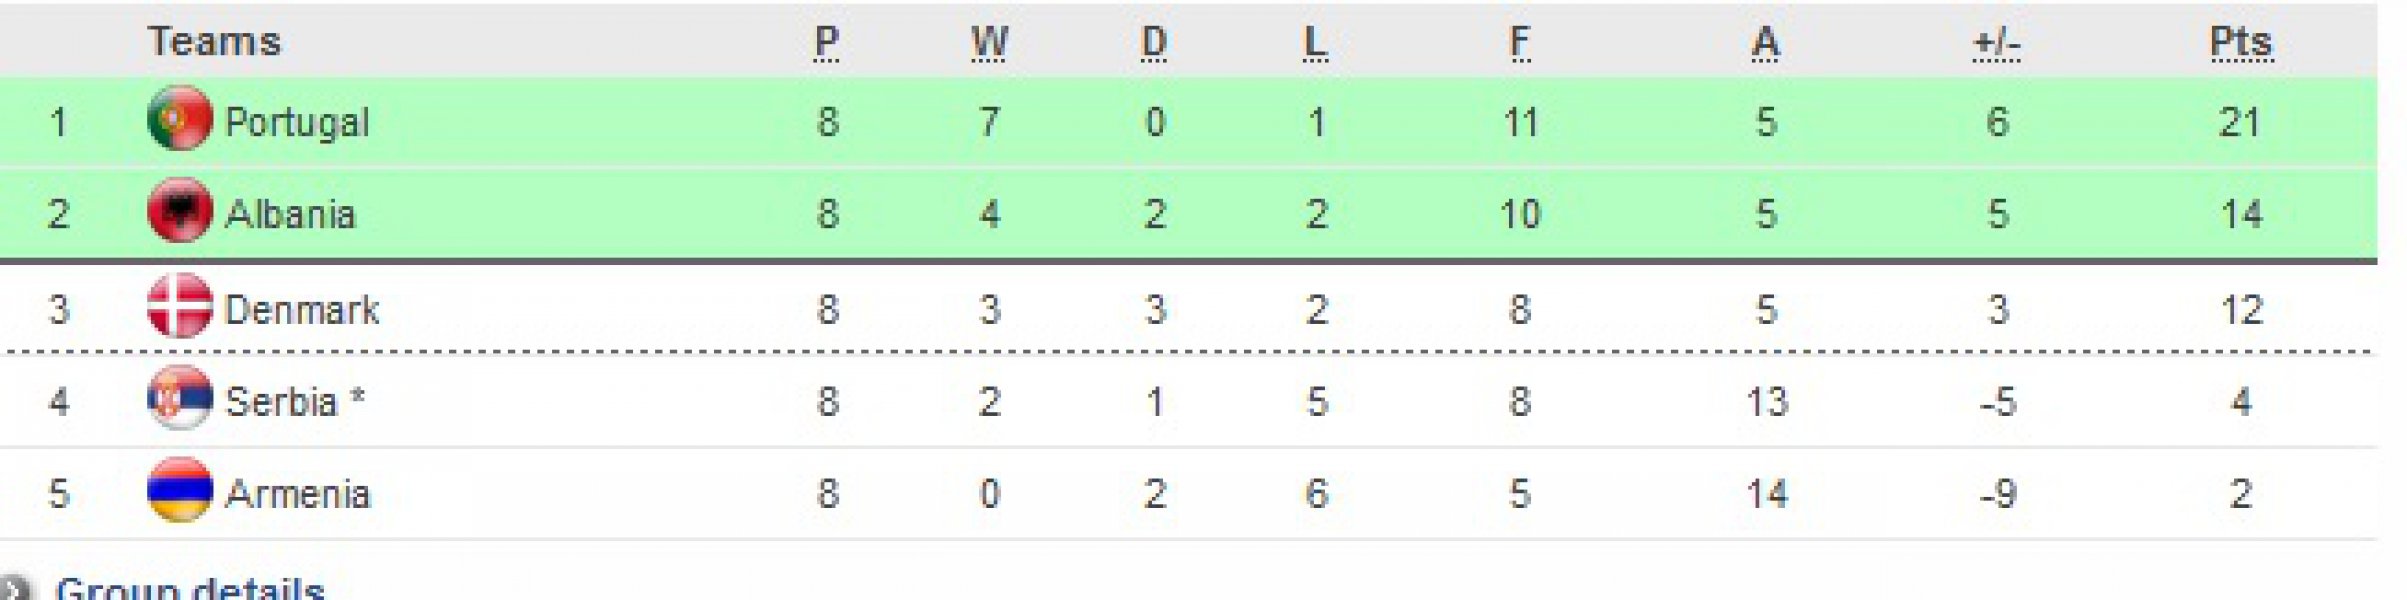Click the +/- goal difference header
The height and width of the screenshot is (600, 2407).
click(x=1996, y=43)
